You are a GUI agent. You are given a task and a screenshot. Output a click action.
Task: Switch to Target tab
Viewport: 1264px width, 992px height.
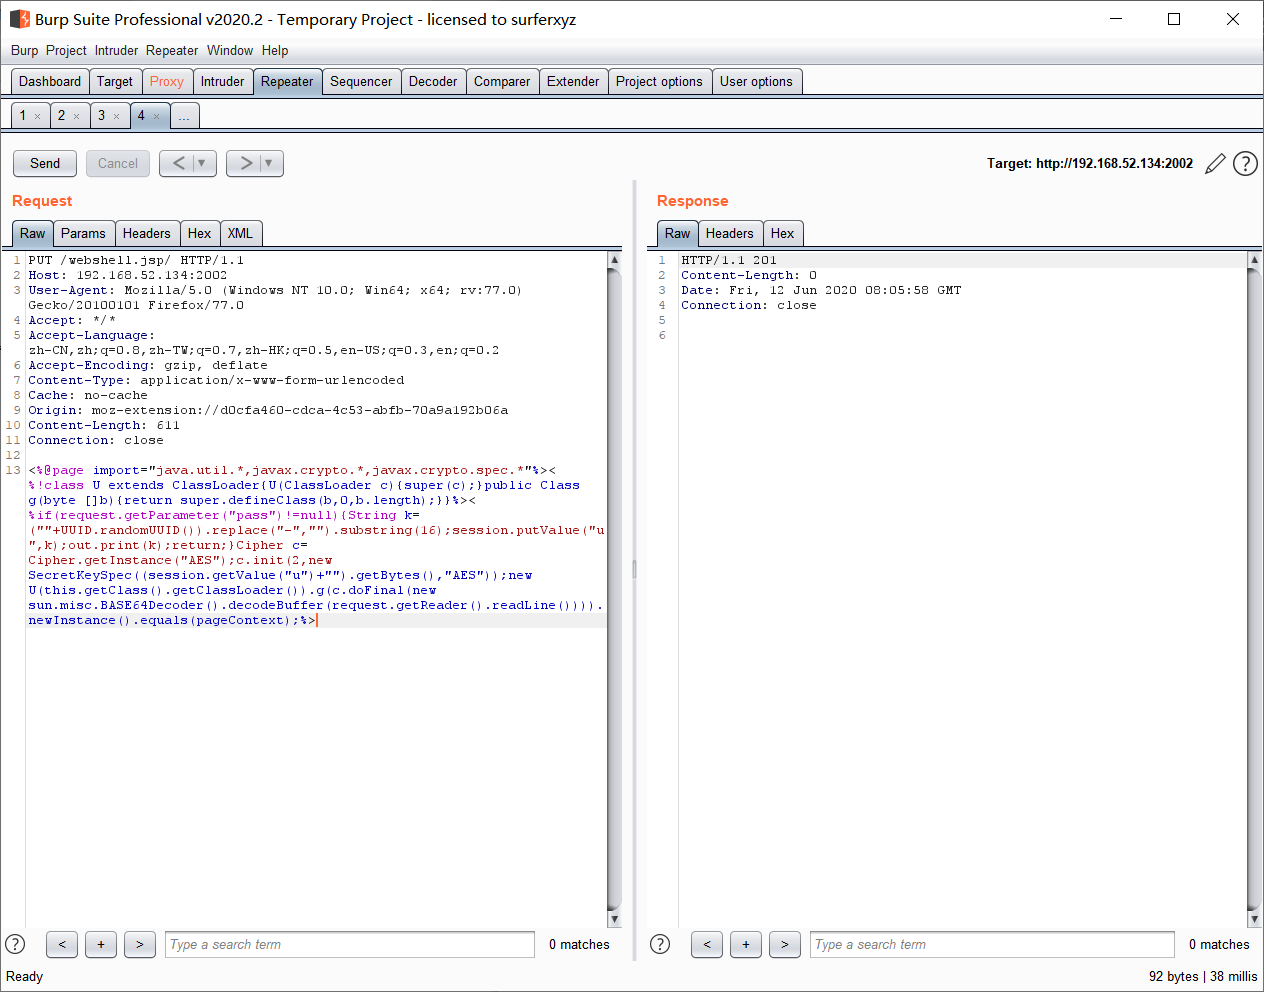click(x=115, y=82)
